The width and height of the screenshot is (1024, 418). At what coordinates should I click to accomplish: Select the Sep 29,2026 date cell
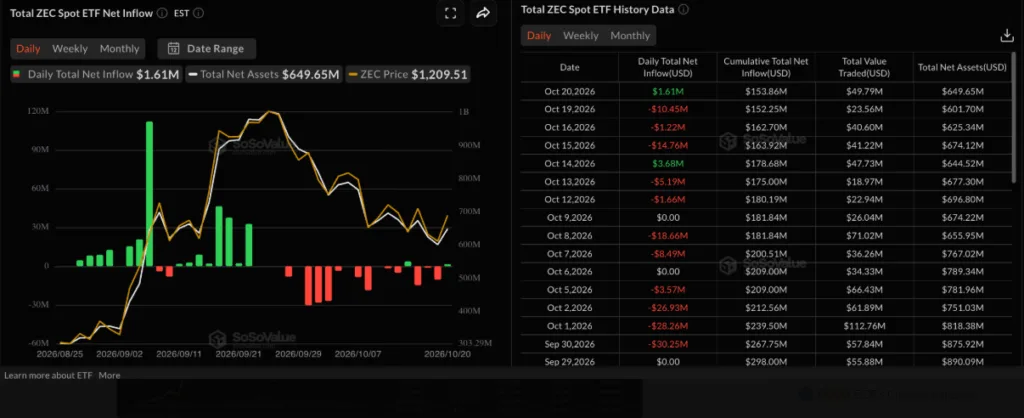[x=569, y=362]
